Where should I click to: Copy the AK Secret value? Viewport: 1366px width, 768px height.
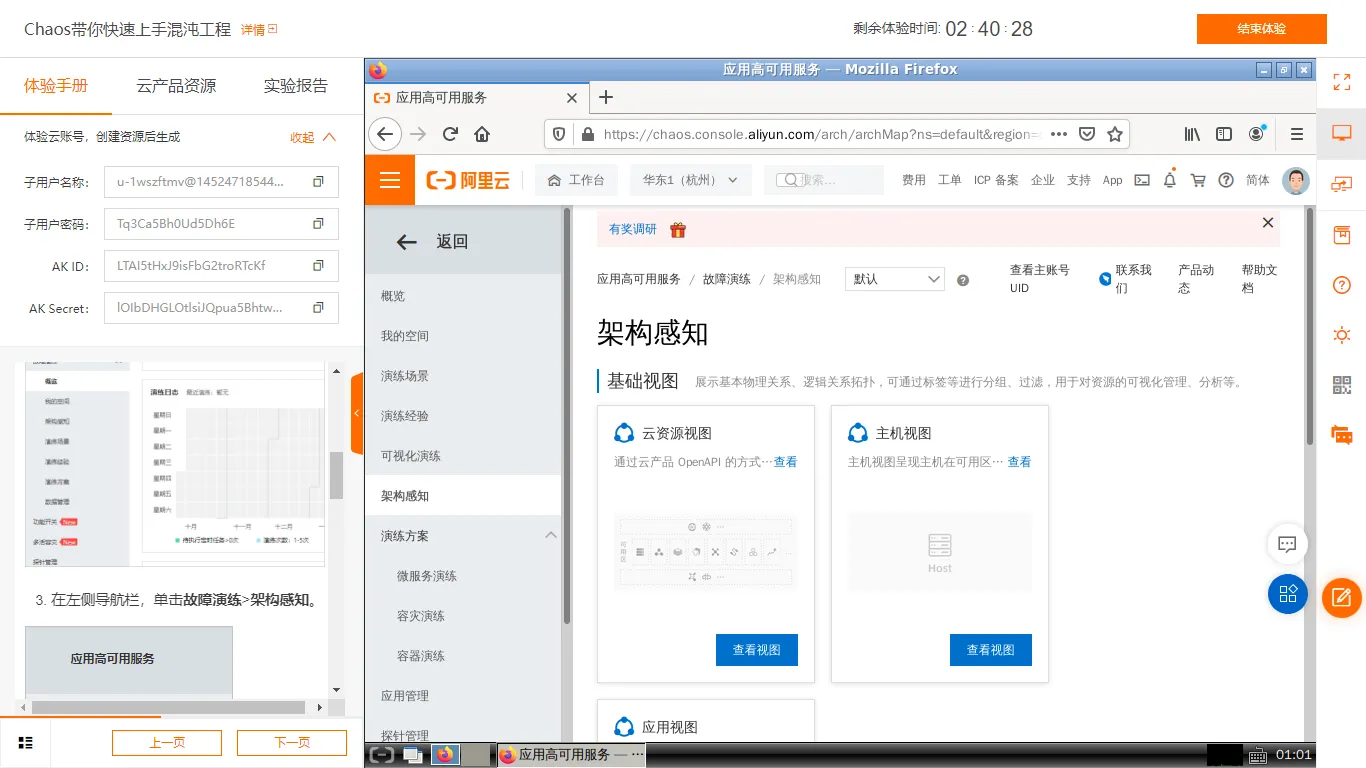pyautogui.click(x=318, y=308)
